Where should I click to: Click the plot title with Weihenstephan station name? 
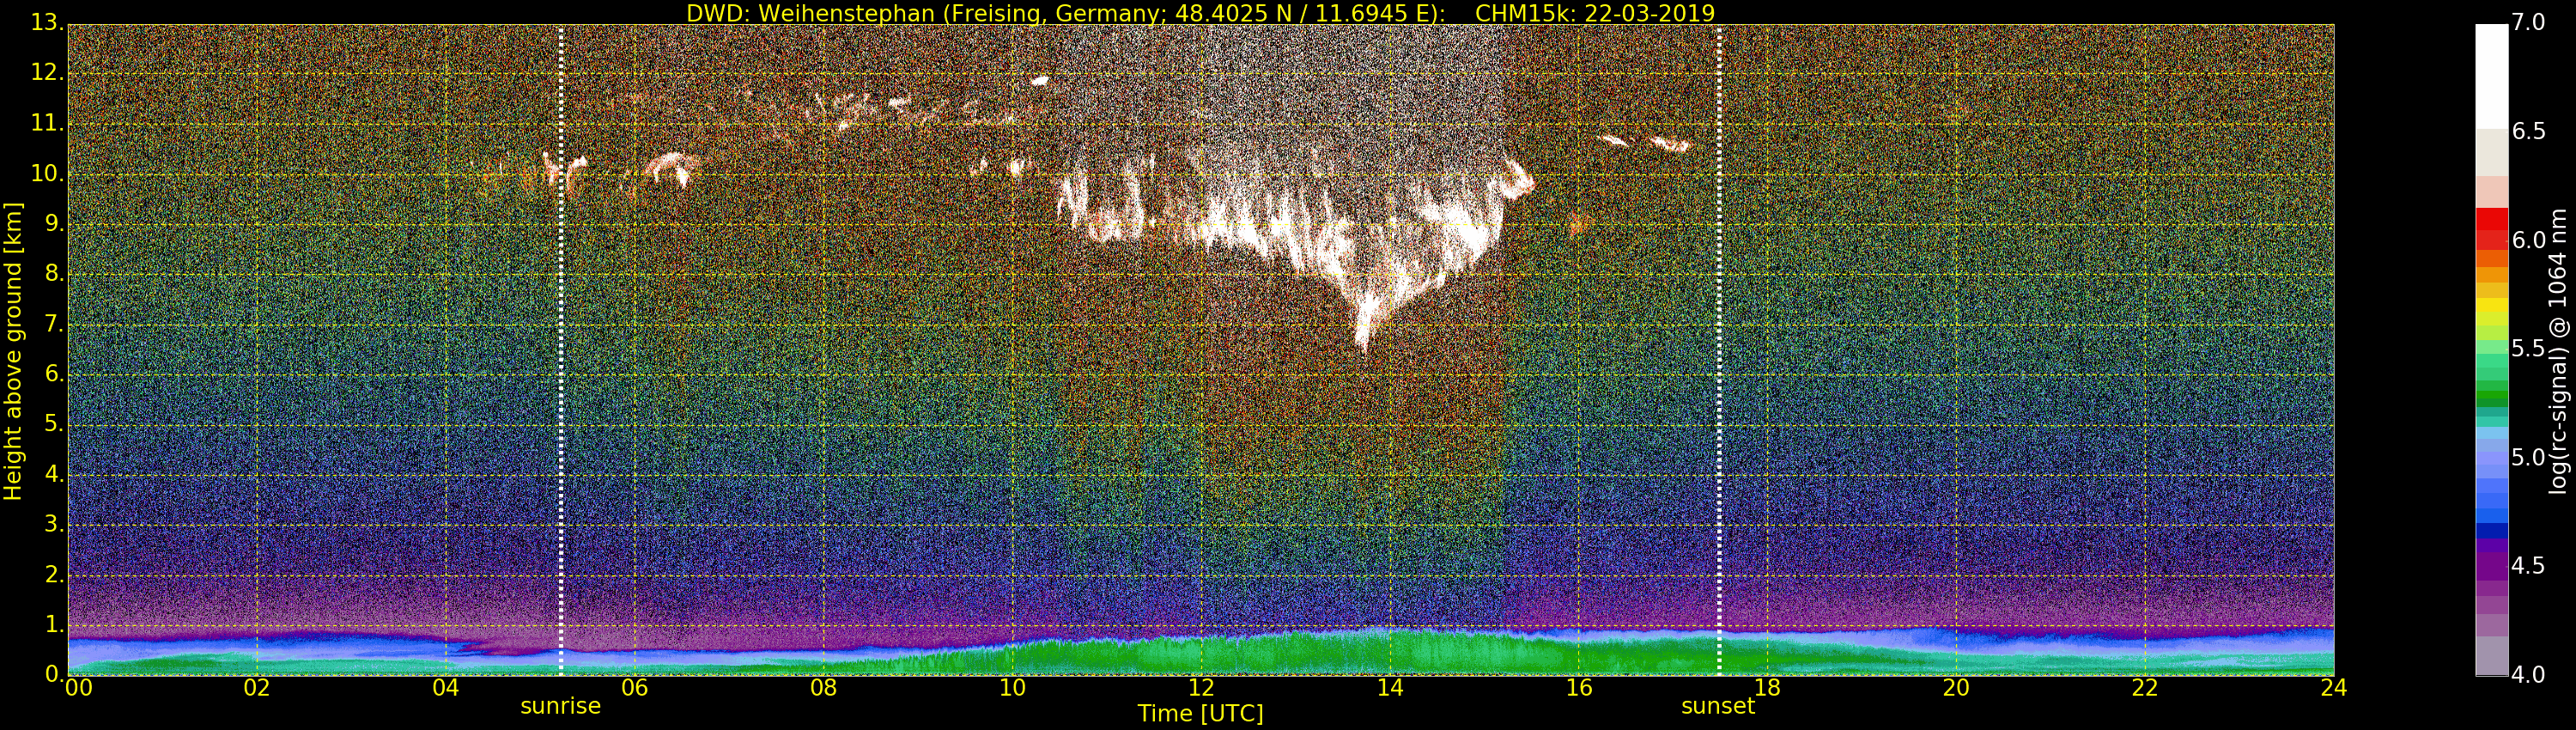pos(1200,13)
